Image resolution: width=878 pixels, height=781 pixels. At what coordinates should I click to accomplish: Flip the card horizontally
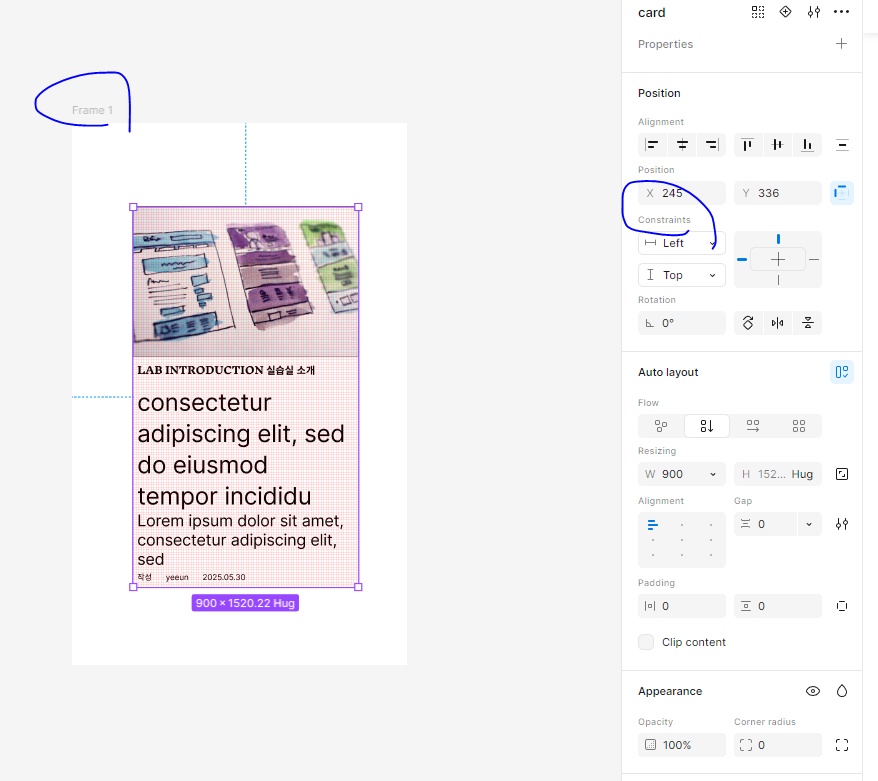tap(778, 323)
